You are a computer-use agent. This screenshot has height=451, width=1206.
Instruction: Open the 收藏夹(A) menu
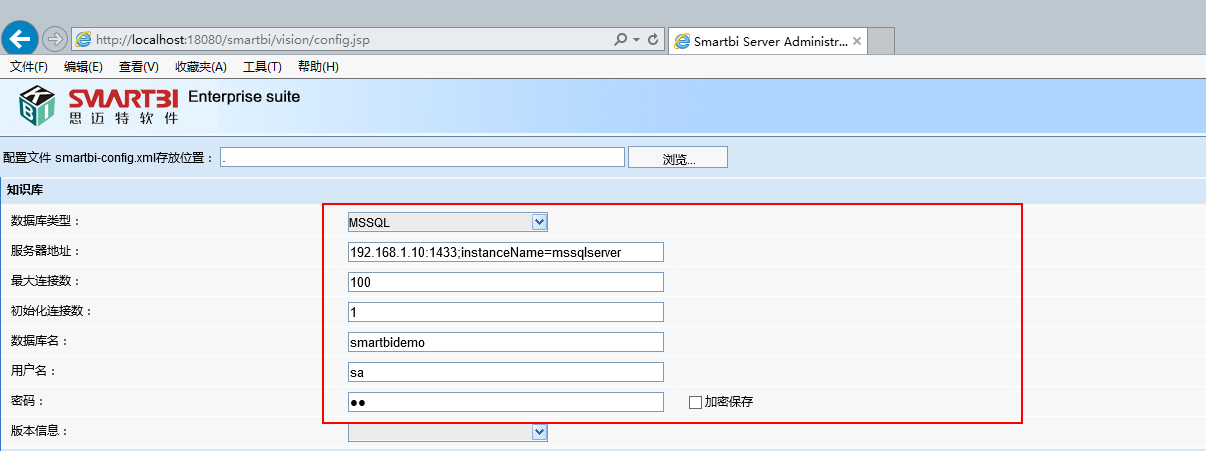[x=201, y=67]
